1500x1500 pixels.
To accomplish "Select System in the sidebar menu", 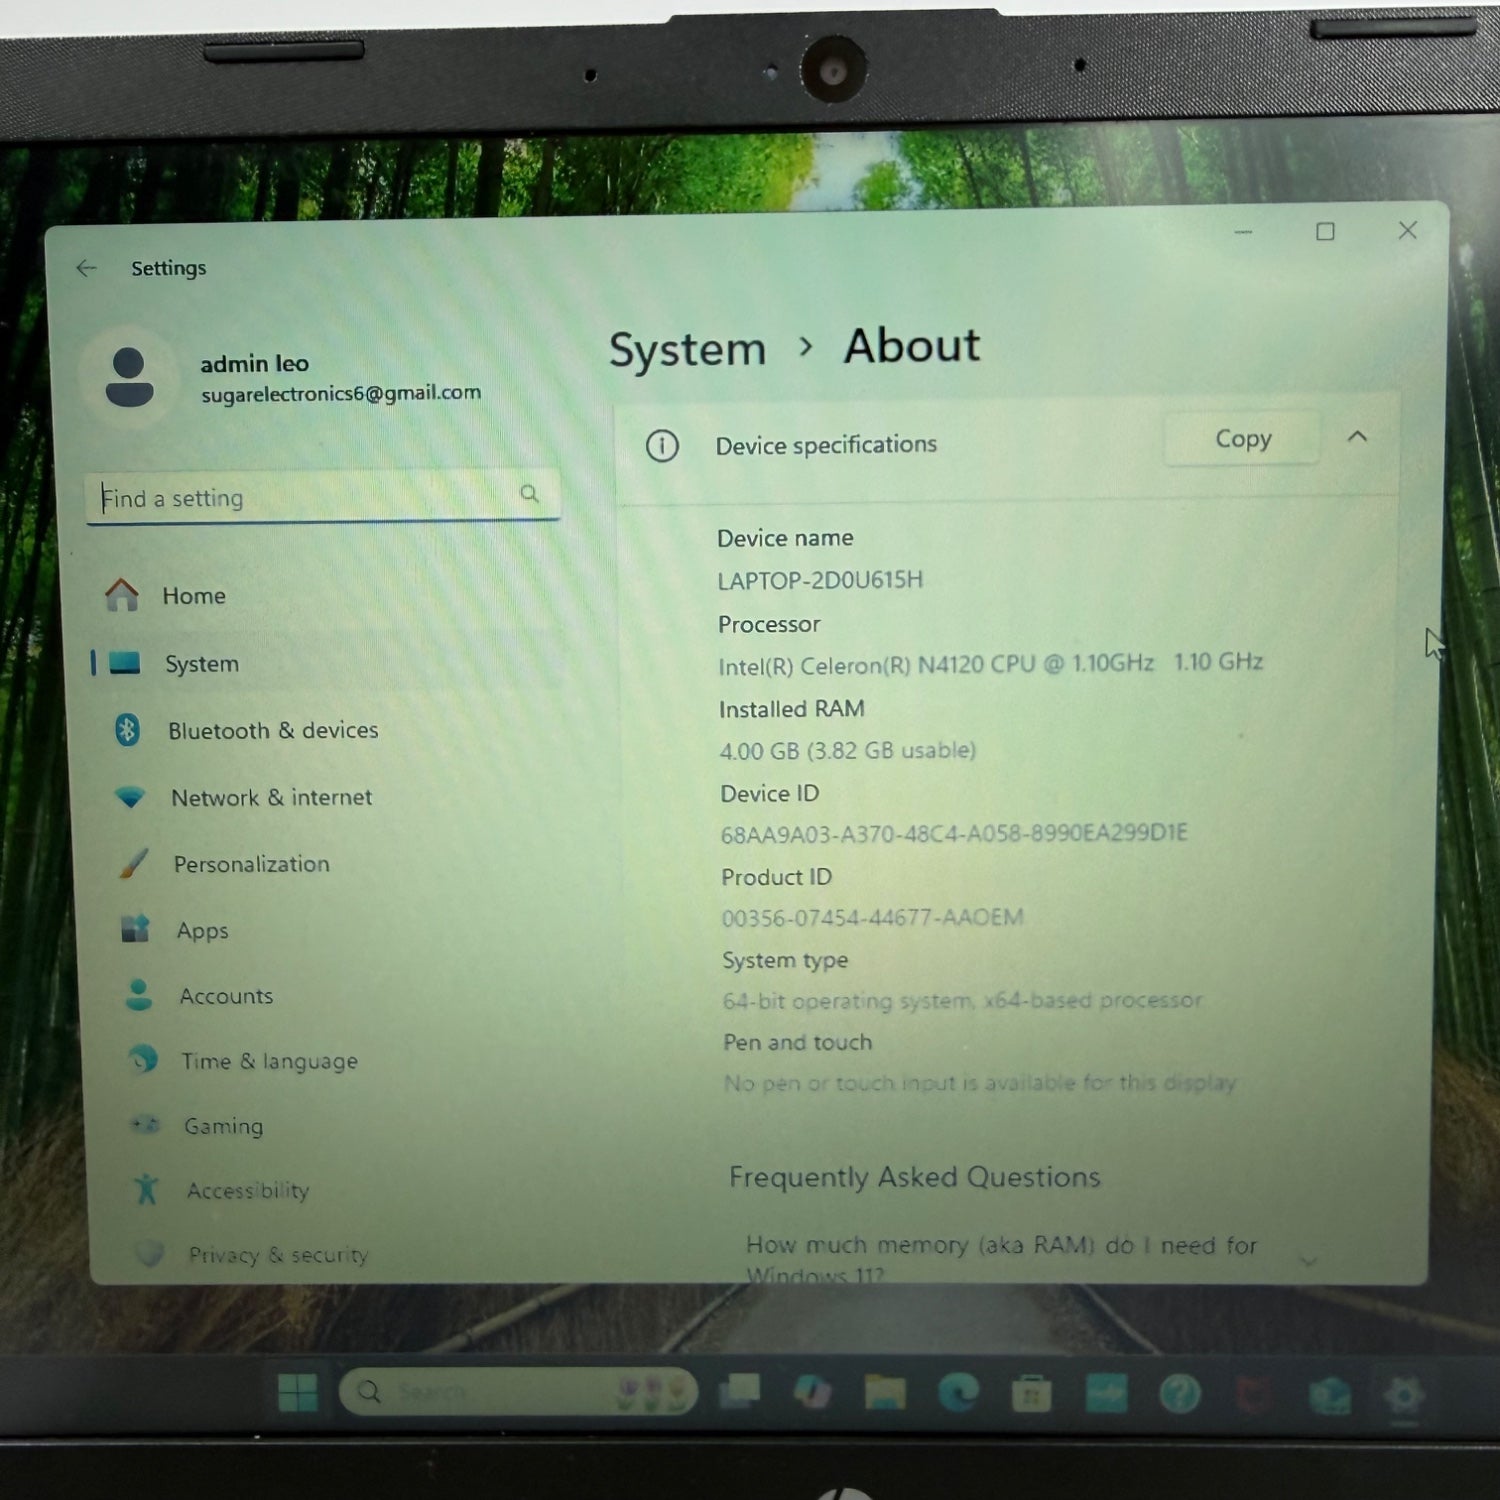I will tap(201, 664).
